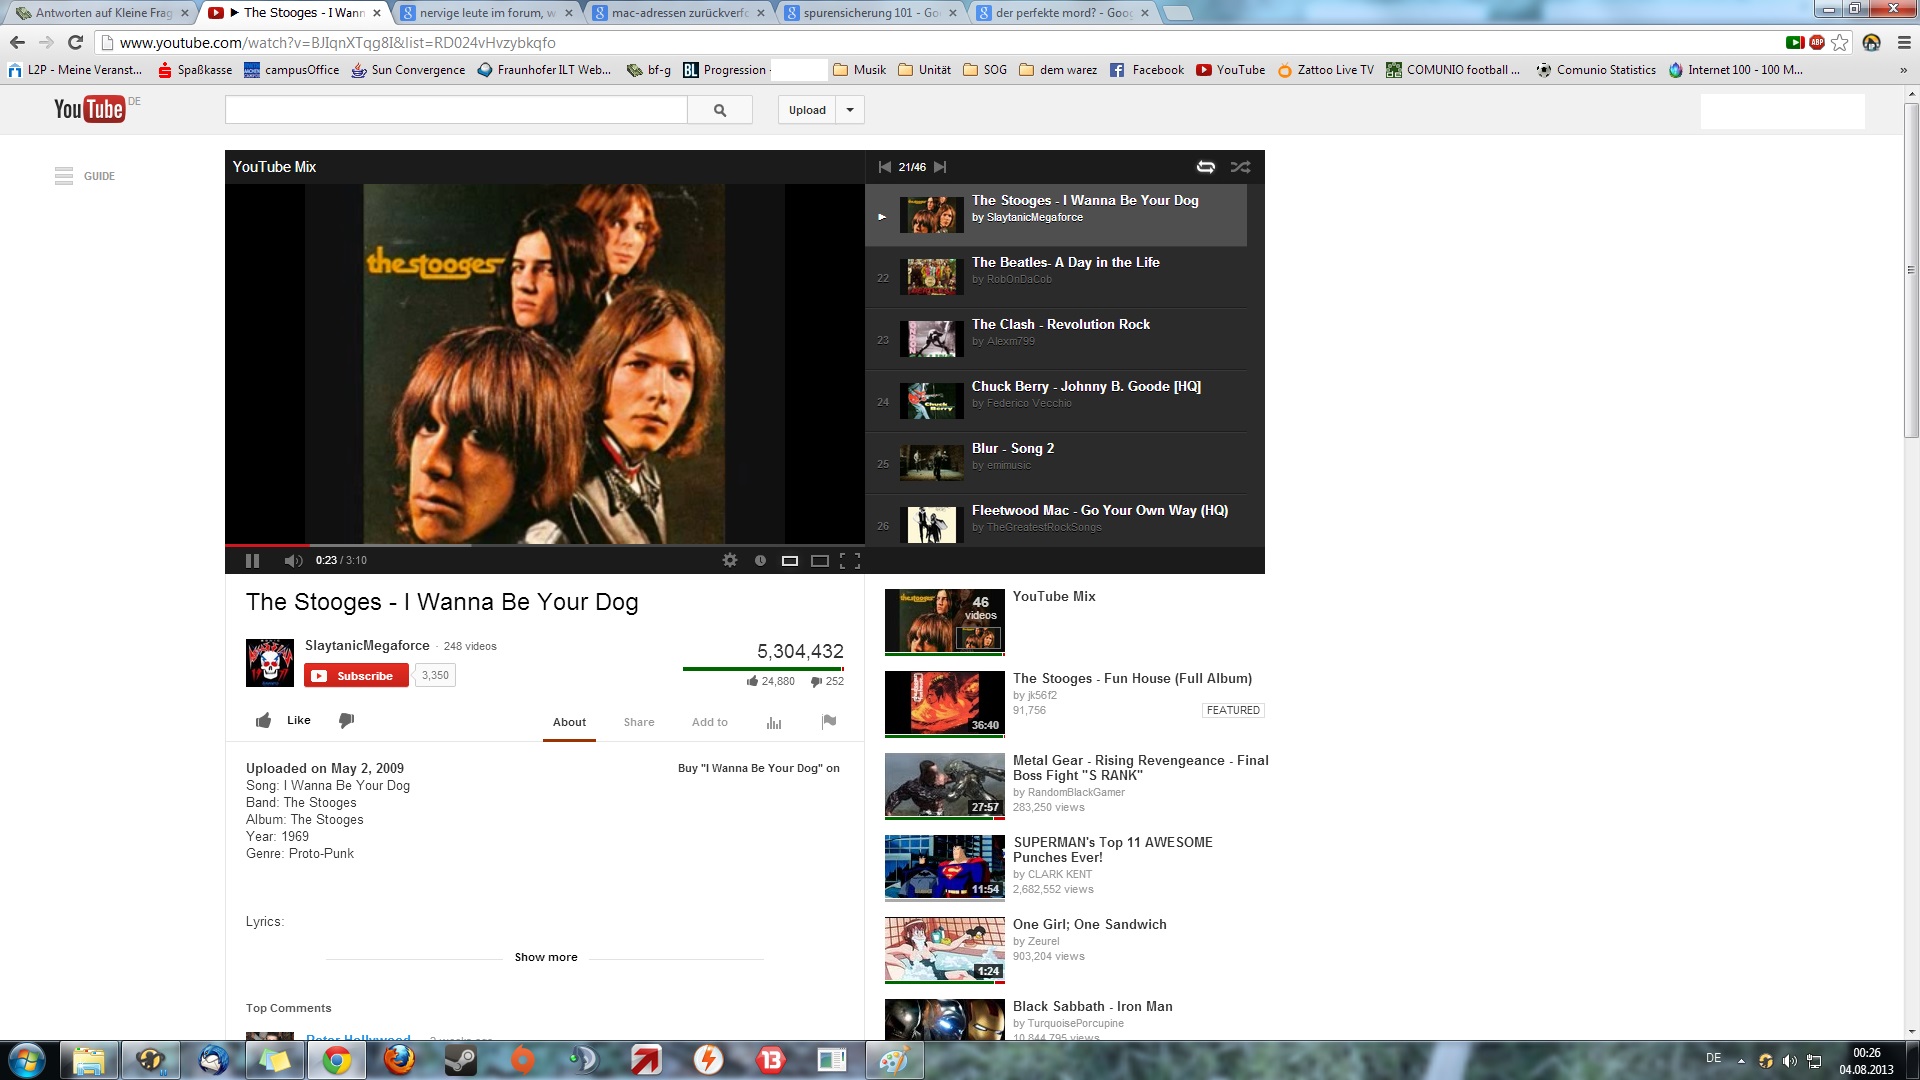1920x1080 pixels.
Task: Report video with flag icon
Action: coord(829,721)
